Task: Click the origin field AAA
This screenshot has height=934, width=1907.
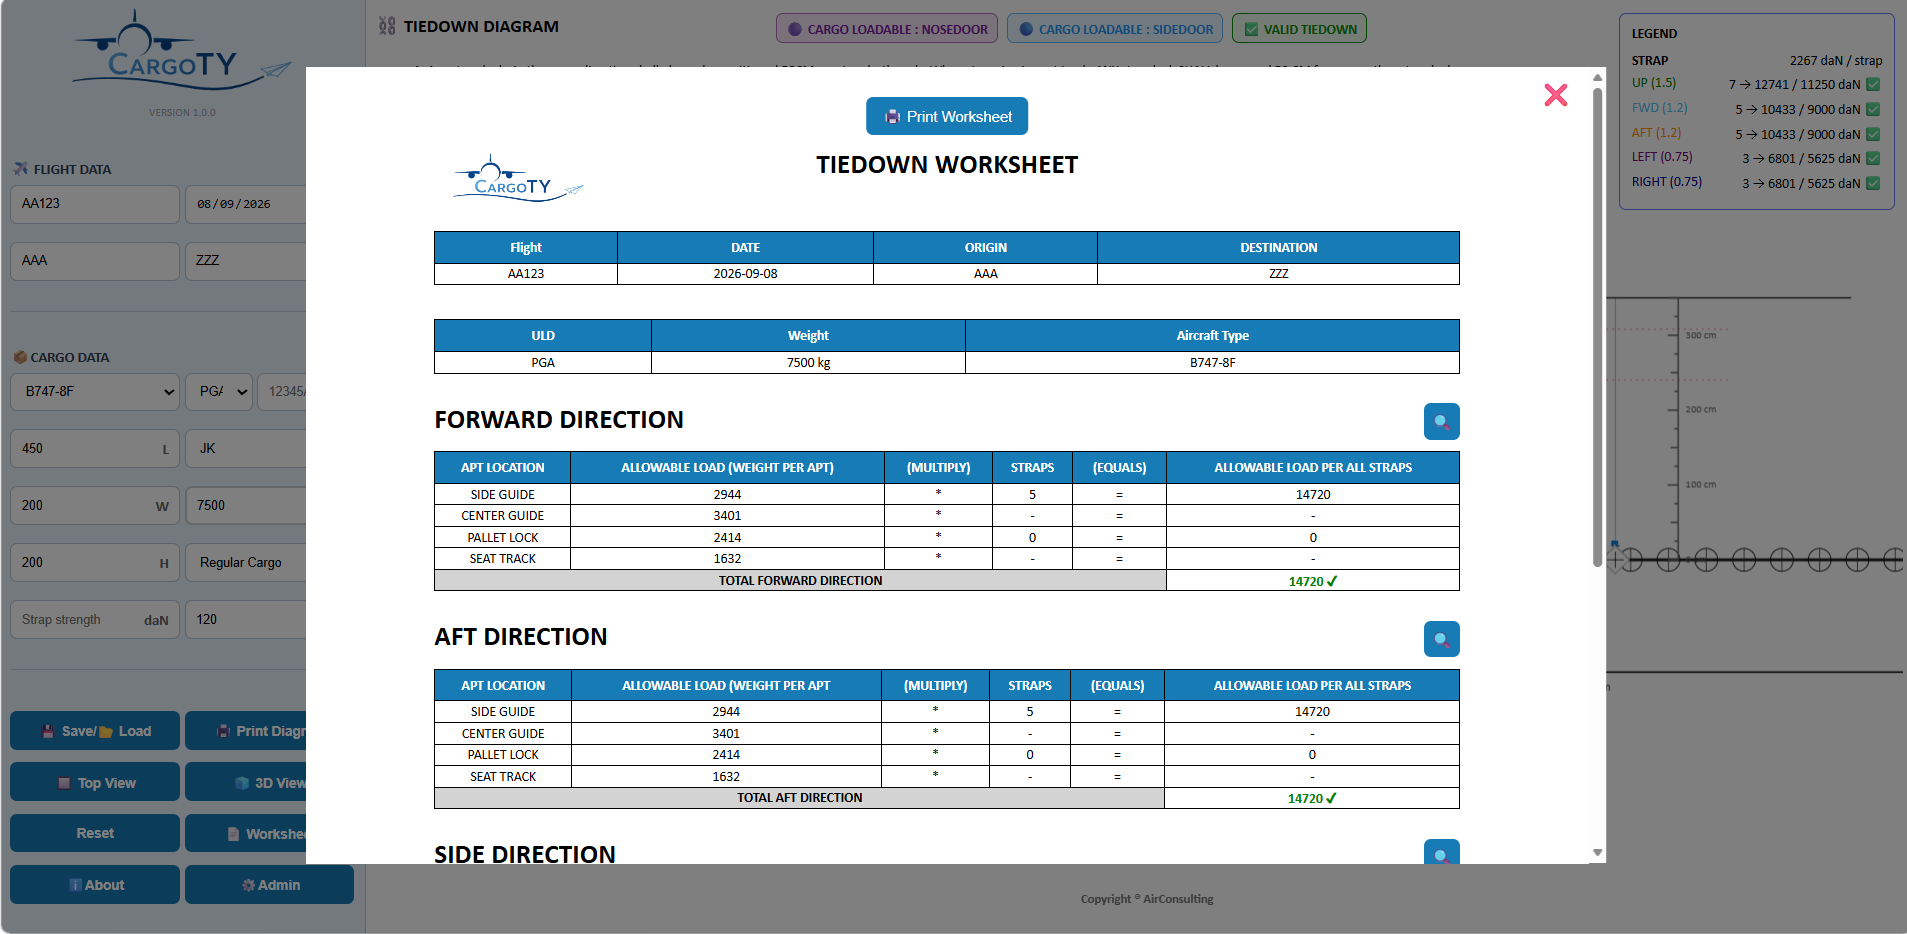Action: 95,261
